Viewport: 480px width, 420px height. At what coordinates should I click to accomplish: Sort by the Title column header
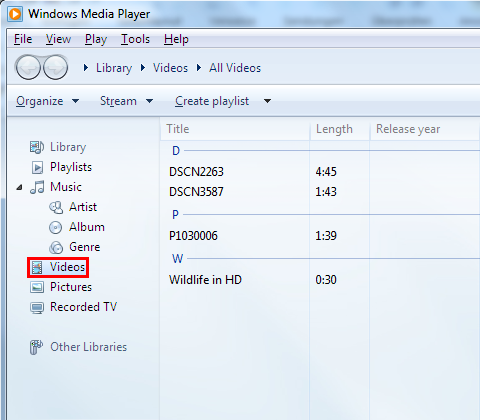coord(235,129)
